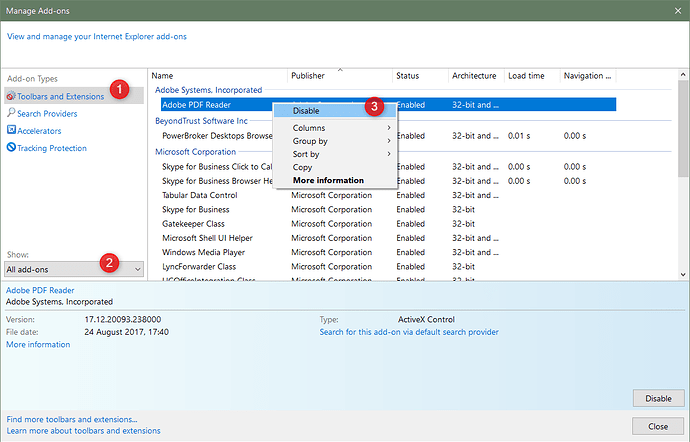This screenshot has width=690, height=442.
Task: Click Search for this add-on link
Action: point(408,332)
